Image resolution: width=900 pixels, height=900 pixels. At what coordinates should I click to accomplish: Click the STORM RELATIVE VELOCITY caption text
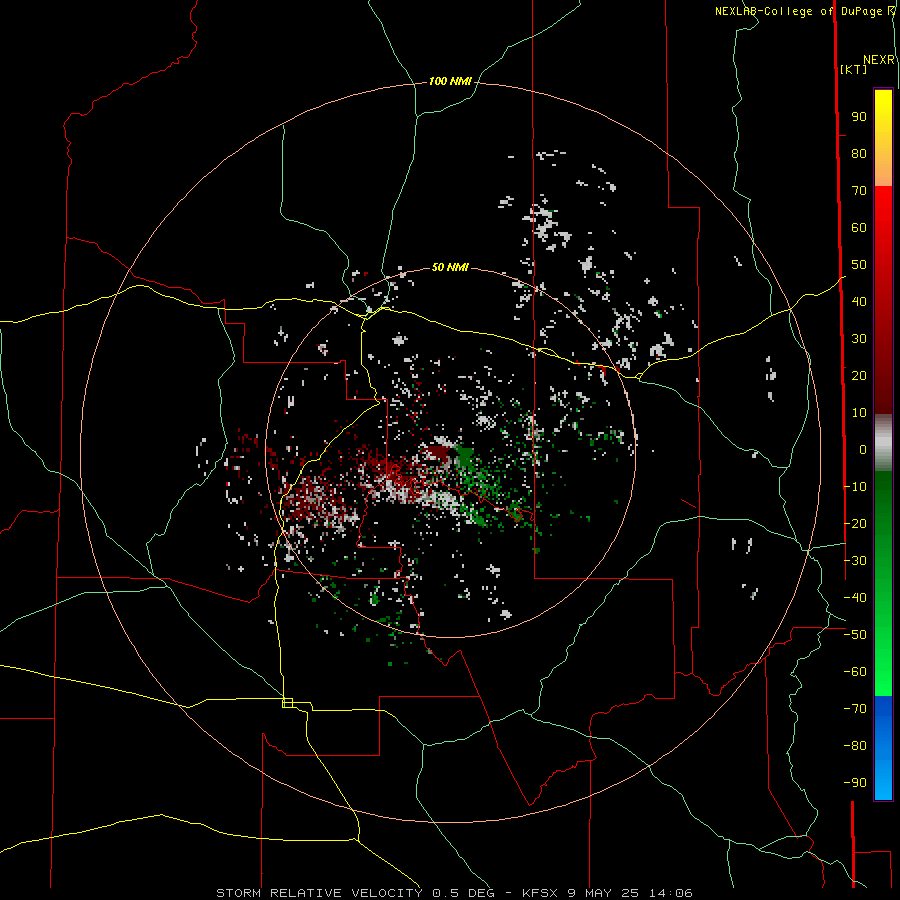point(319,893)
